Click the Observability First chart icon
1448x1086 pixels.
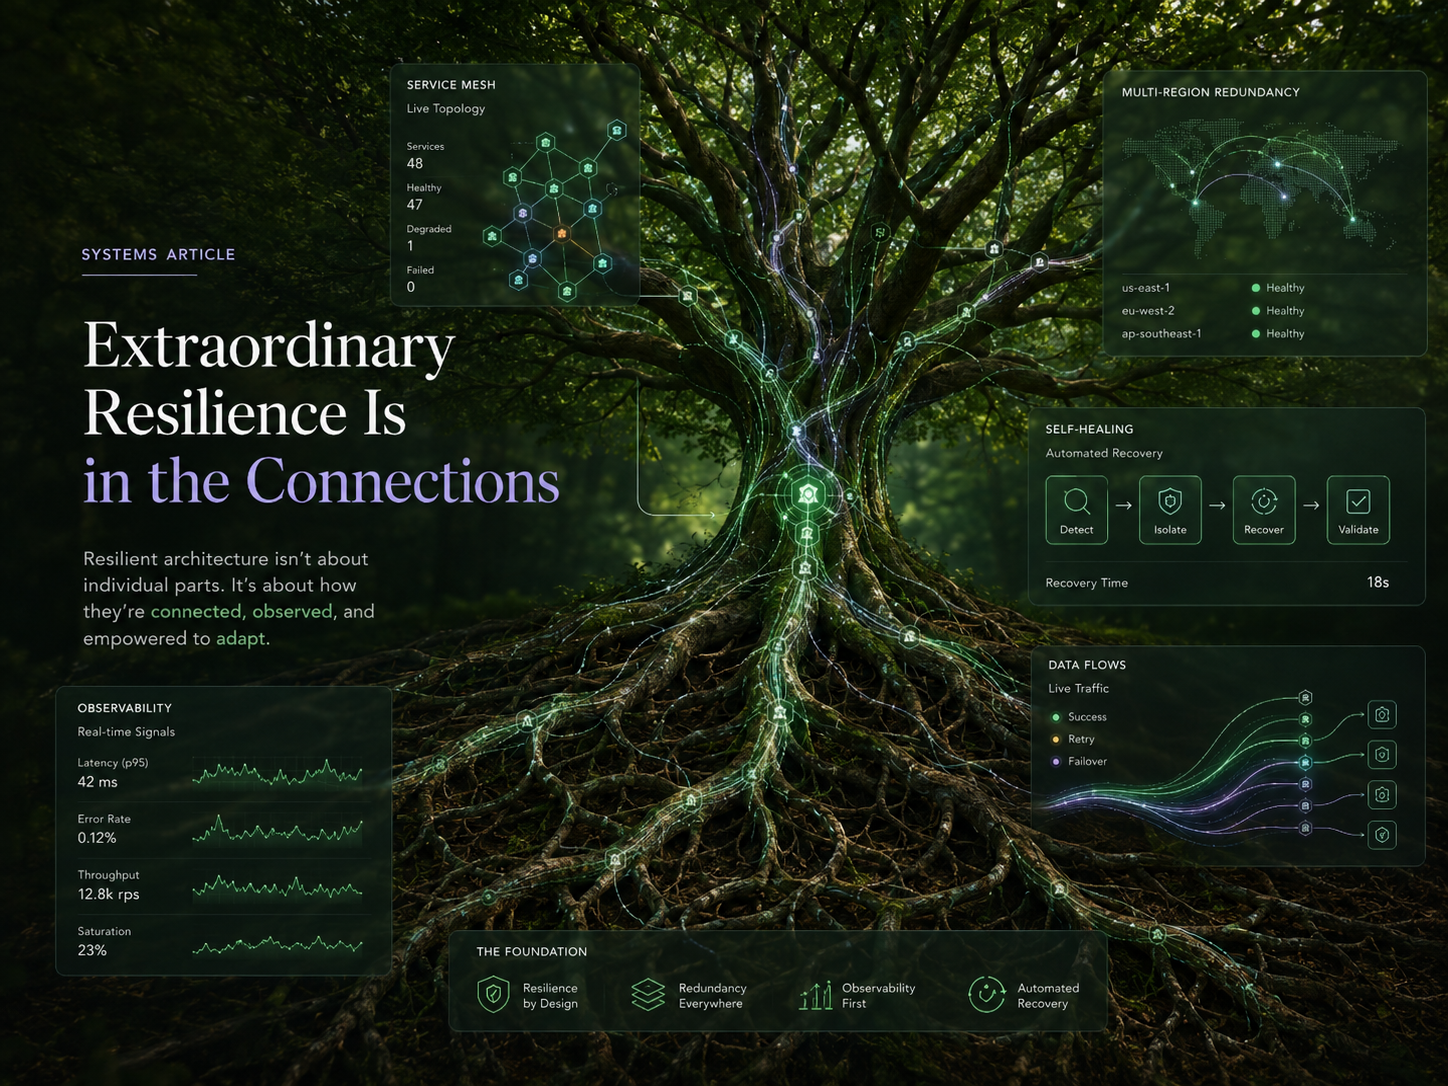point(816,995)
